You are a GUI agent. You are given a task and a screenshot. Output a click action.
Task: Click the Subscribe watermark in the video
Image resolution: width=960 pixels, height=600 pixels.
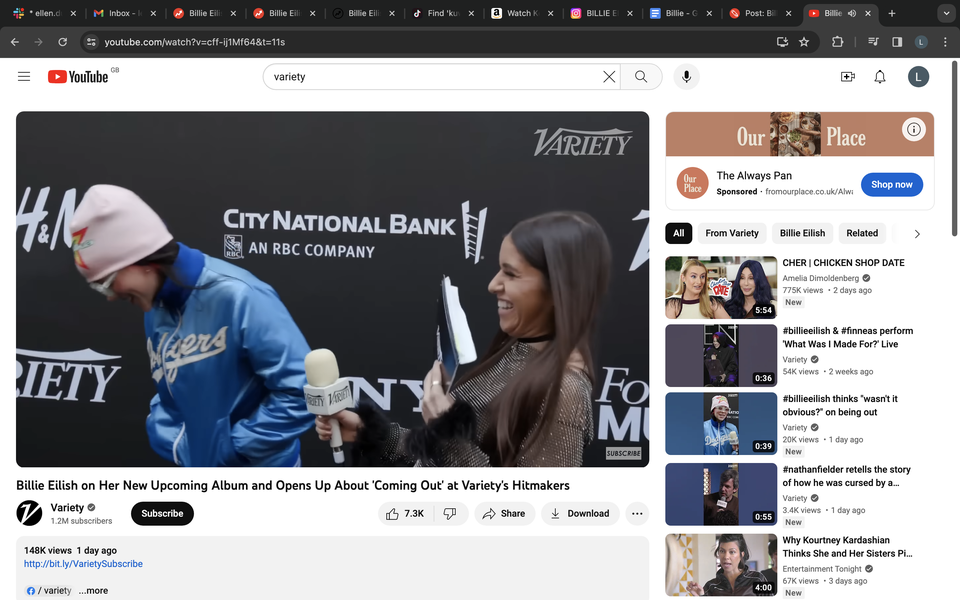[x=623, y=453]
